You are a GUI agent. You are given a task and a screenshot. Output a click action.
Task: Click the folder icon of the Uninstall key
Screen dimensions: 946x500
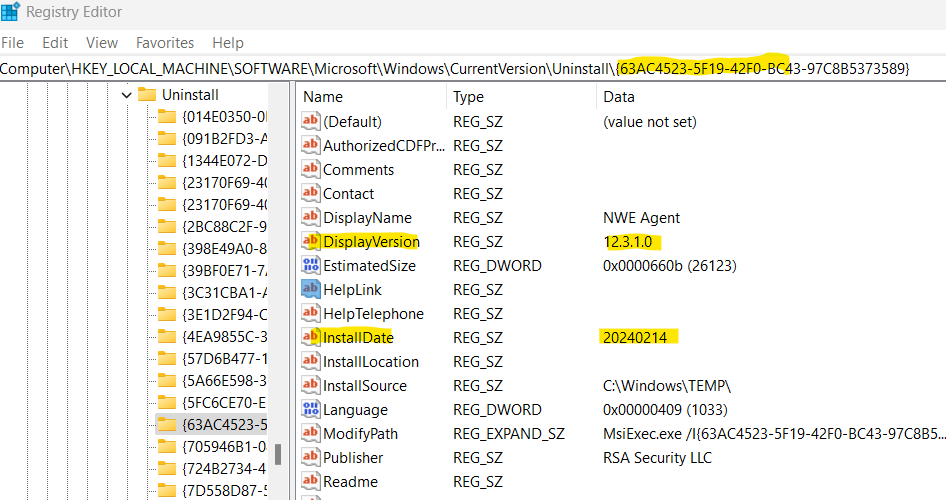(x=147, y=94)
